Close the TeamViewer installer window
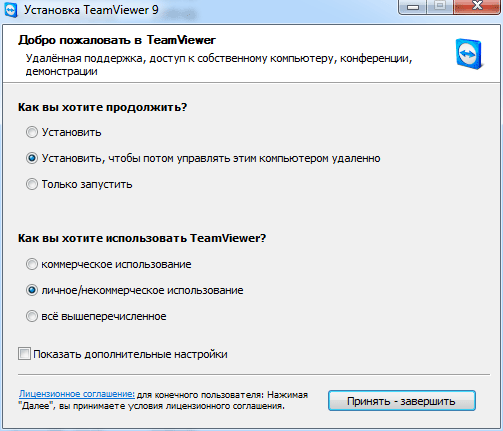Viewport: 503px width, 431px height. tap(477, 6)
